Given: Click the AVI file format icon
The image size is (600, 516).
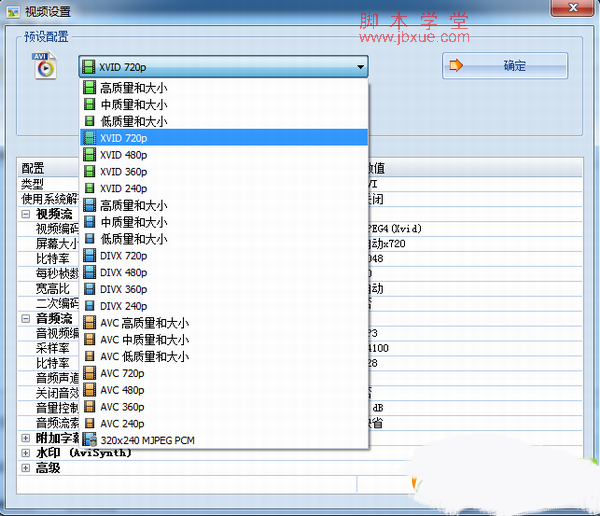Looking at the screenshot, I should [45, 66].
